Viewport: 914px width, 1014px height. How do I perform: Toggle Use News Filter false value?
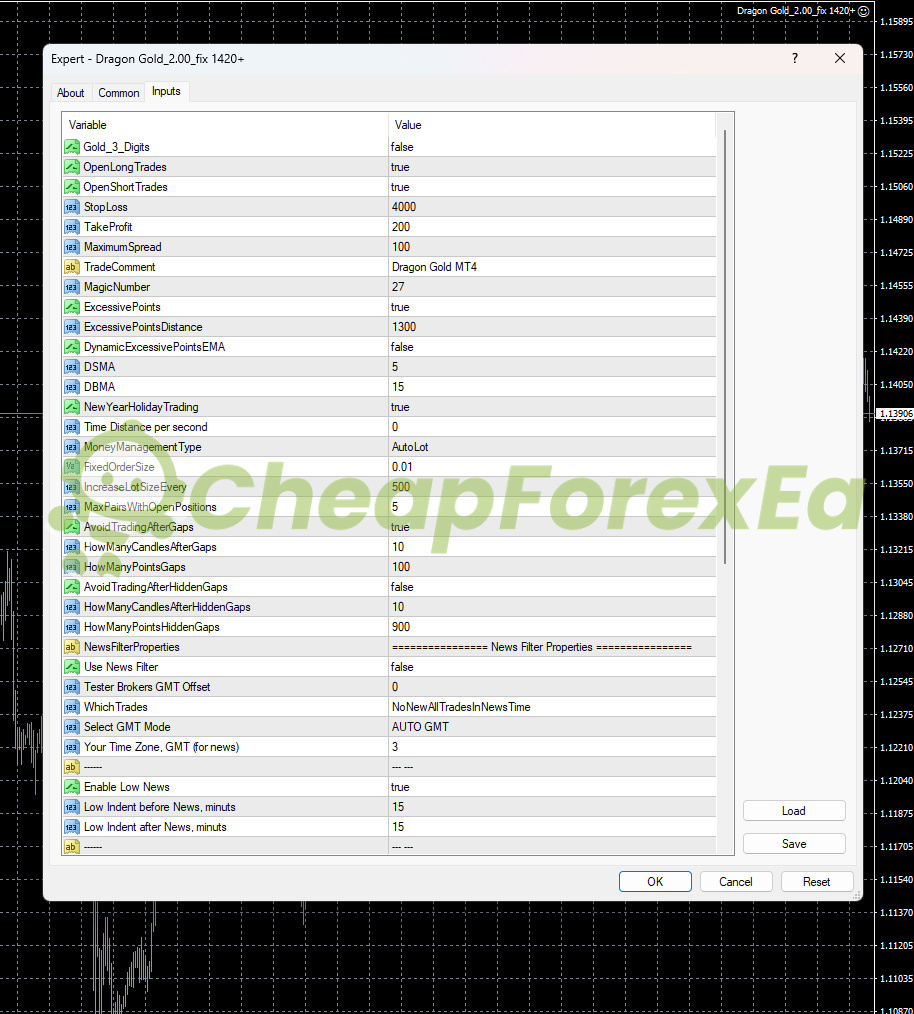(552, 667)
